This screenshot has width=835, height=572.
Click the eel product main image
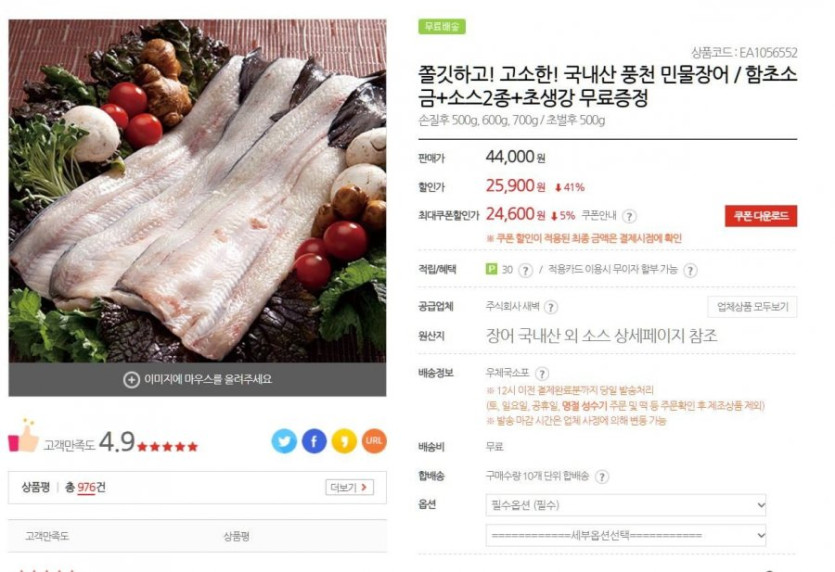tap(197, 192)
